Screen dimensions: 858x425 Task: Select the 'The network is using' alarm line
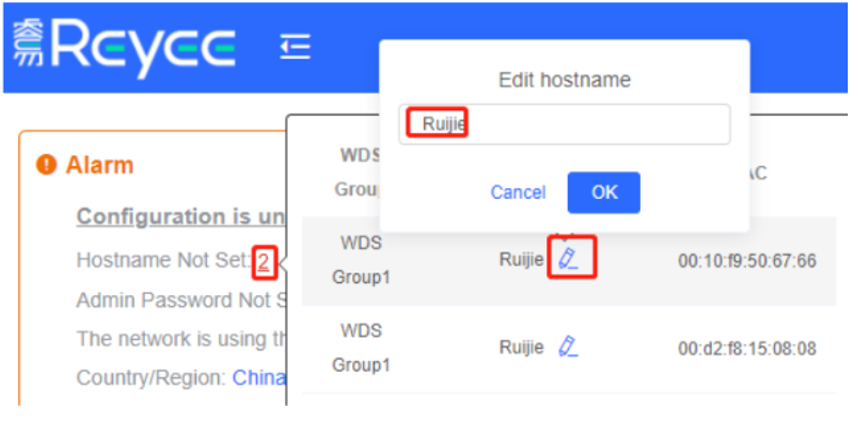[x=180, y=339]
